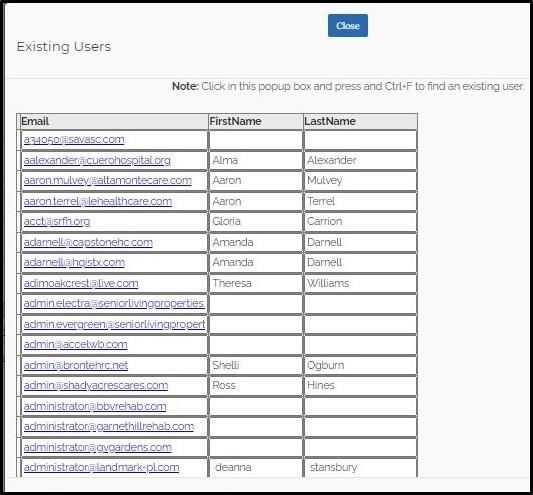Open administrator@garnethillrehab.com link
The height and width of the screenshot is (495, 533).
tap(109, 426)
